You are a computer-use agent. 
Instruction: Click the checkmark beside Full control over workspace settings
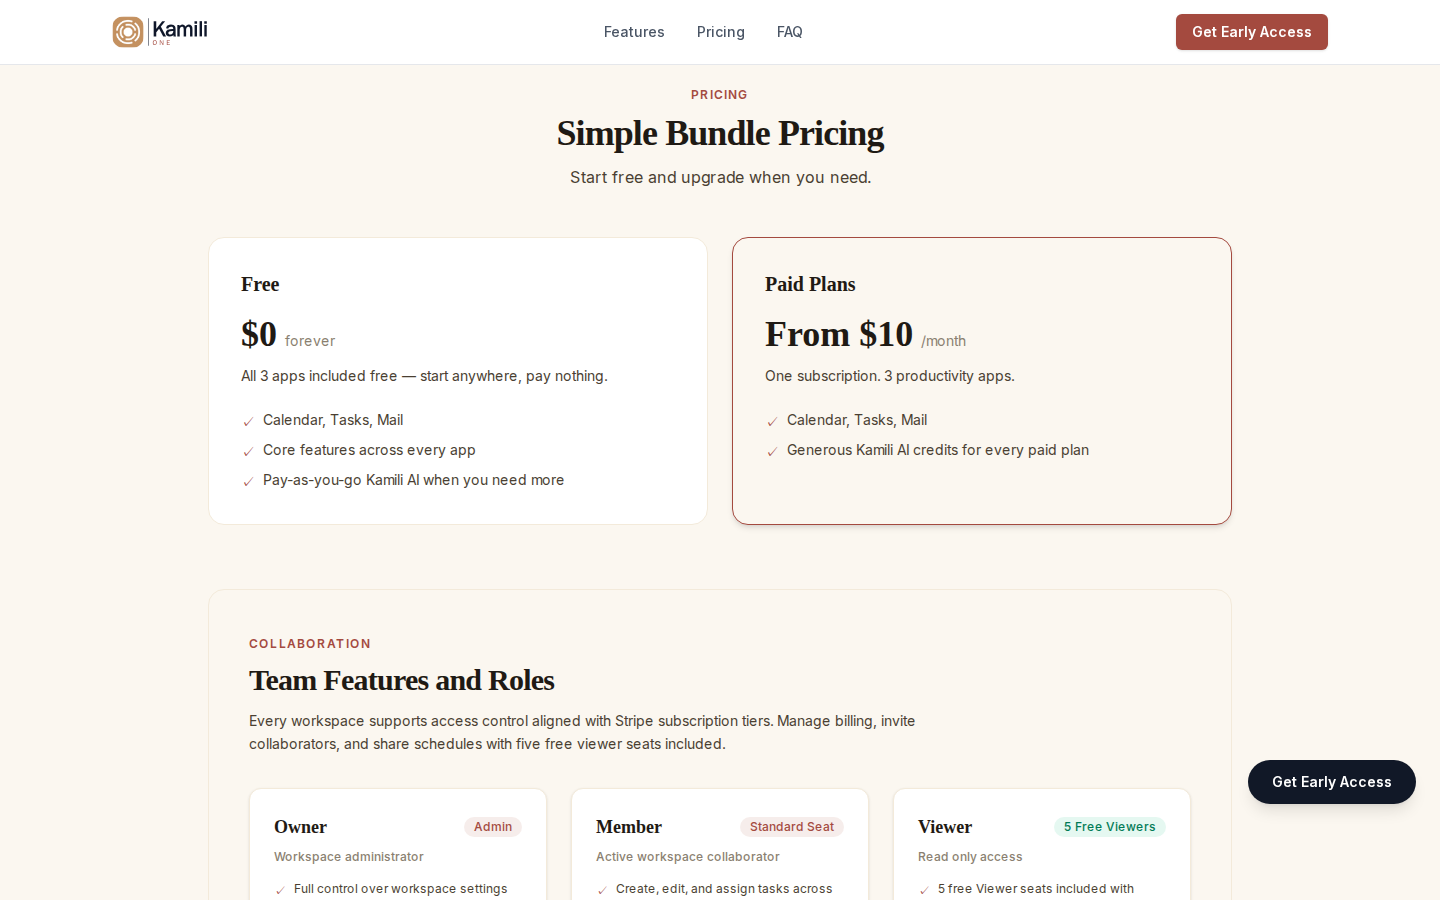[280, 890]
